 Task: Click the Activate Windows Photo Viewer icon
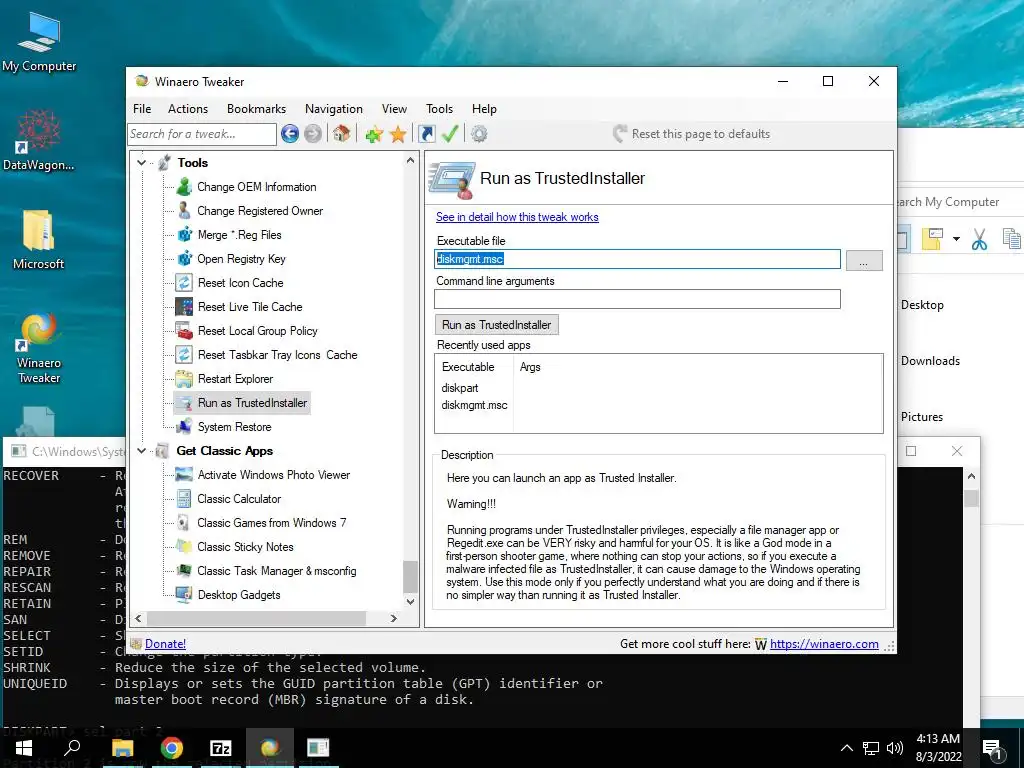pos(184,475)
